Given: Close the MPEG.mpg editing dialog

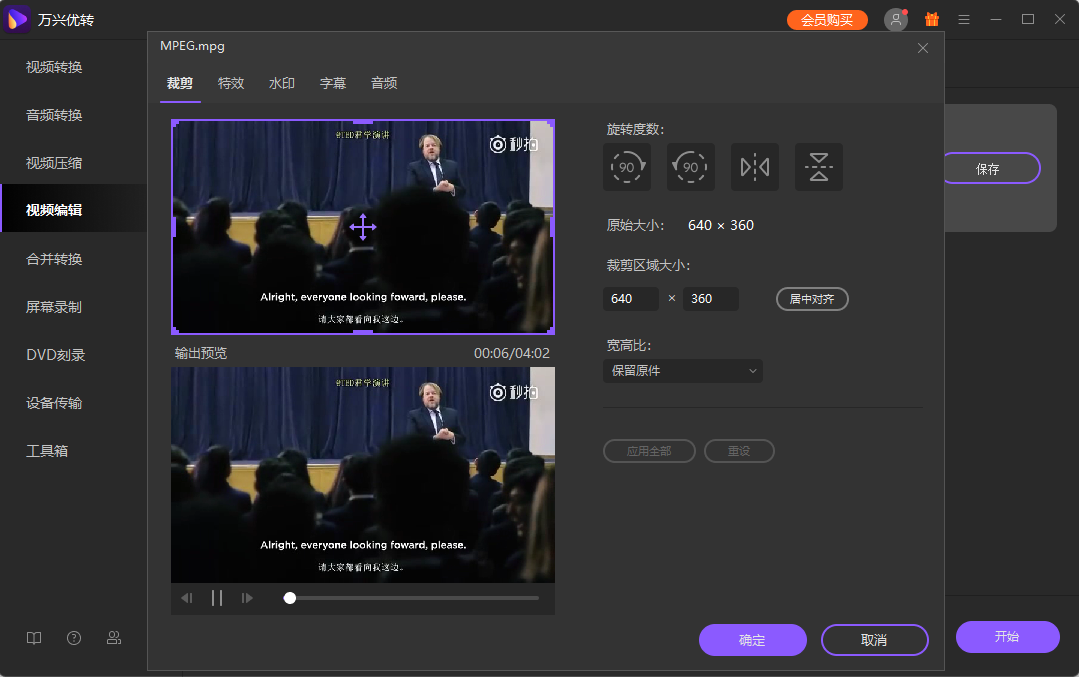Looking at the screenshot, I should coord(923,48).
